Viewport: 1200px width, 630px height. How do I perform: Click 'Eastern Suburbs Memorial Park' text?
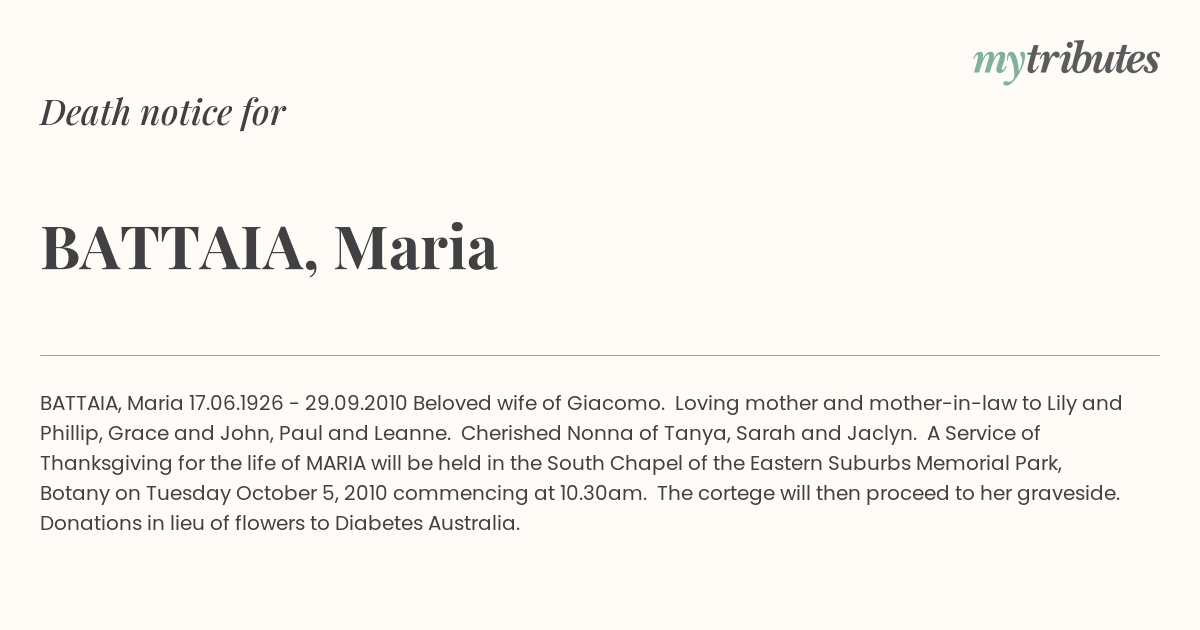[x=938, y=463]
